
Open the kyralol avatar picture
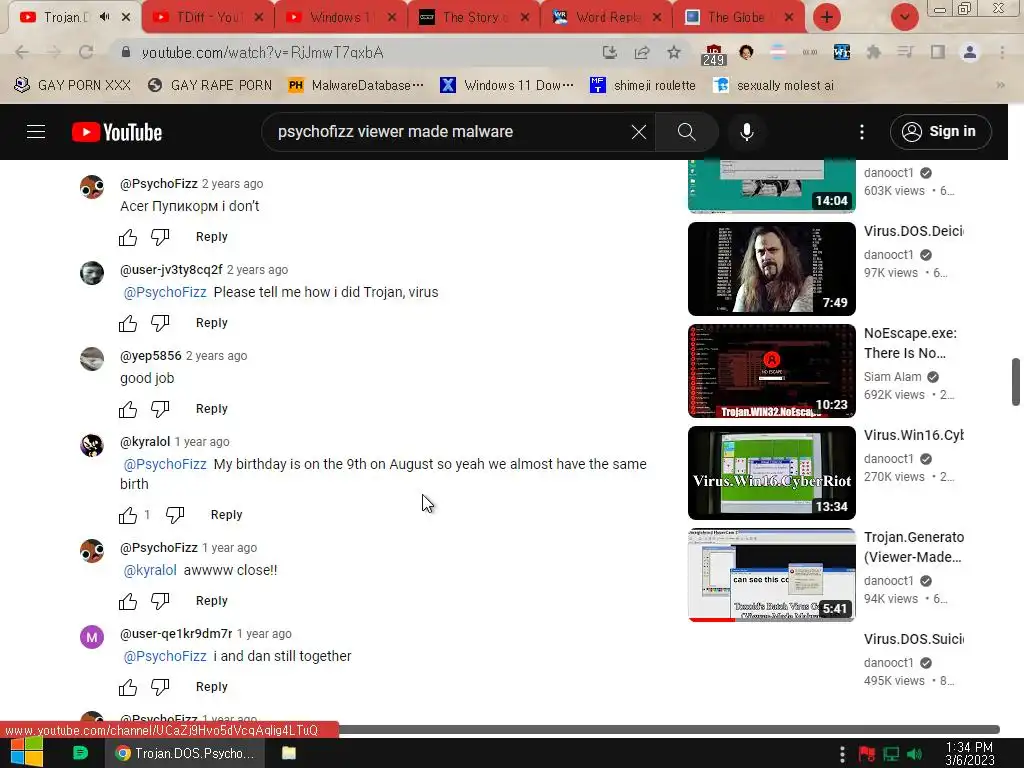92,445
